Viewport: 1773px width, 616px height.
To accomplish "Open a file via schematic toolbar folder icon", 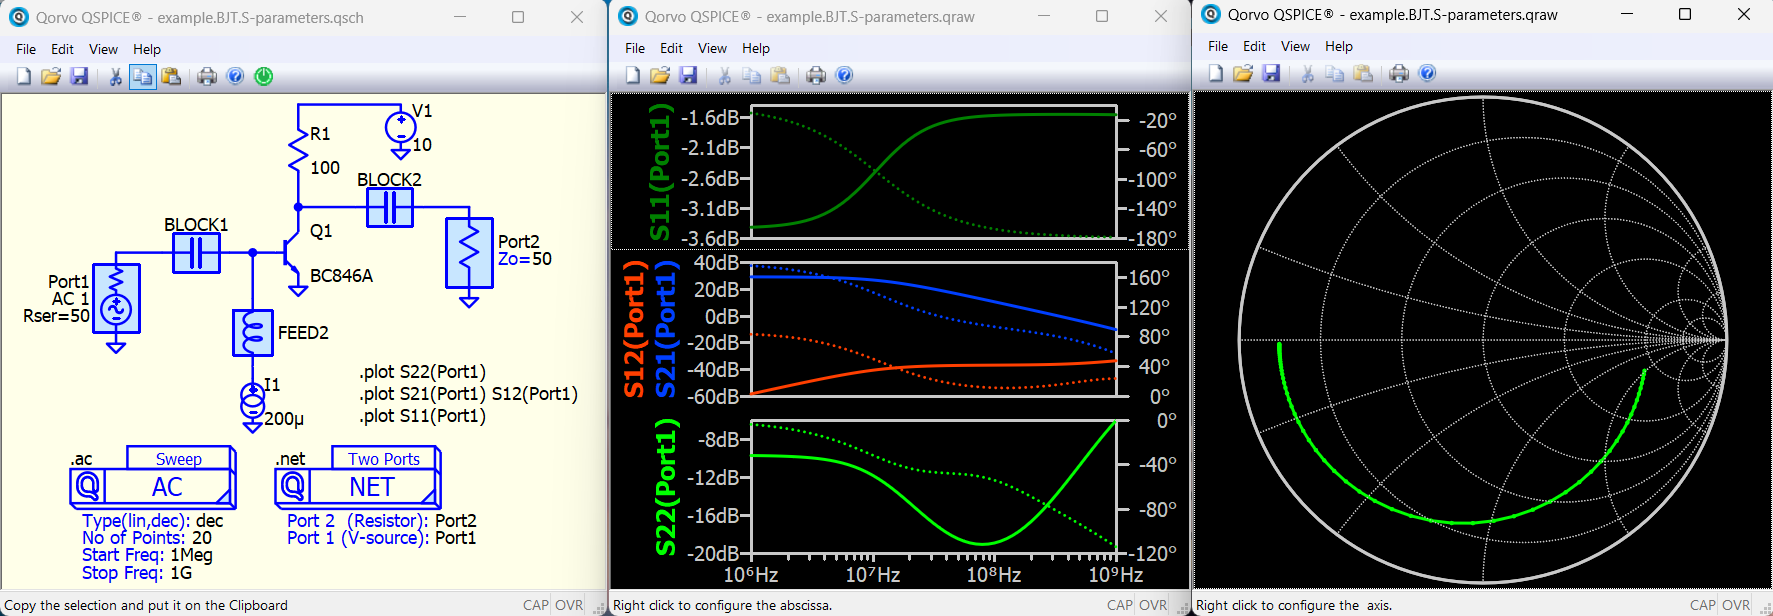I will click(51, 76).
